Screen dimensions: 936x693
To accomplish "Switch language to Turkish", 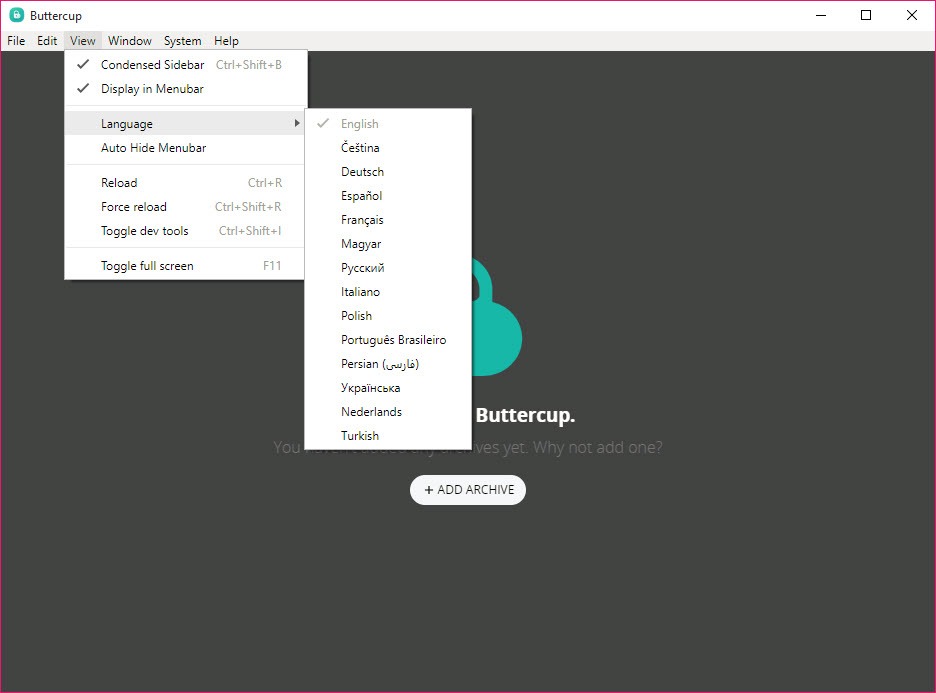I will pyautogui.click(x=388, y=436).
